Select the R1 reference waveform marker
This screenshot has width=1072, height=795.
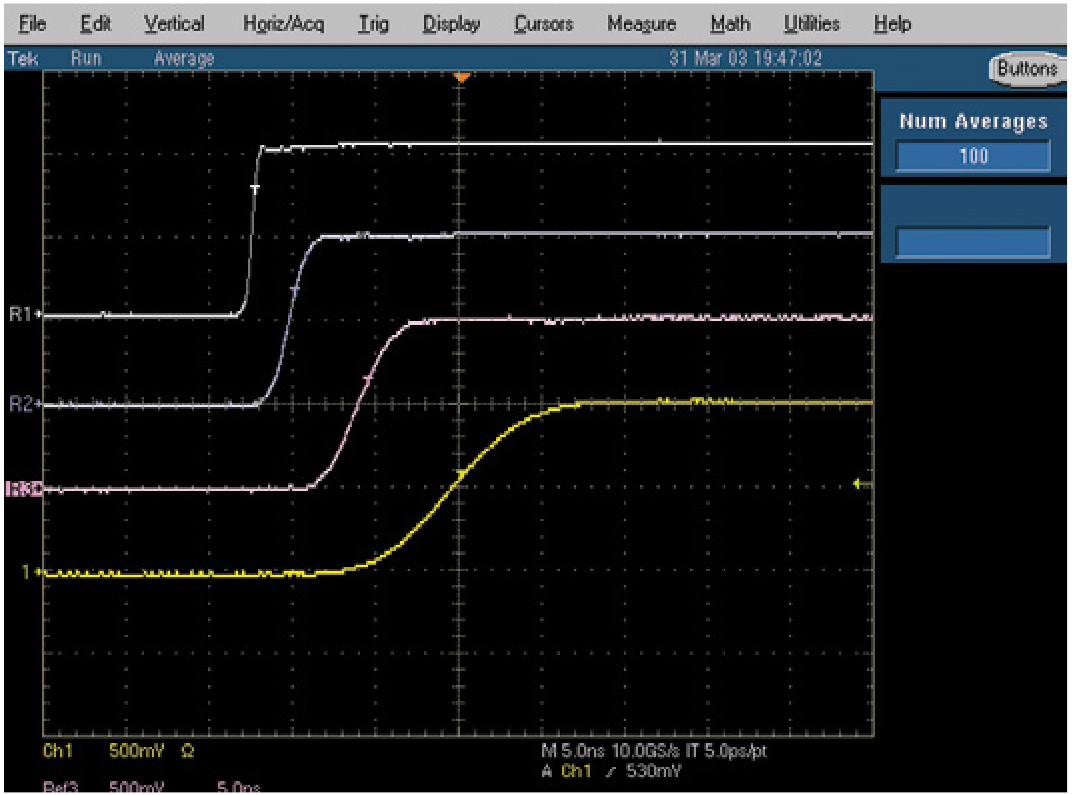pyautogui.click(x=24, y=315)
